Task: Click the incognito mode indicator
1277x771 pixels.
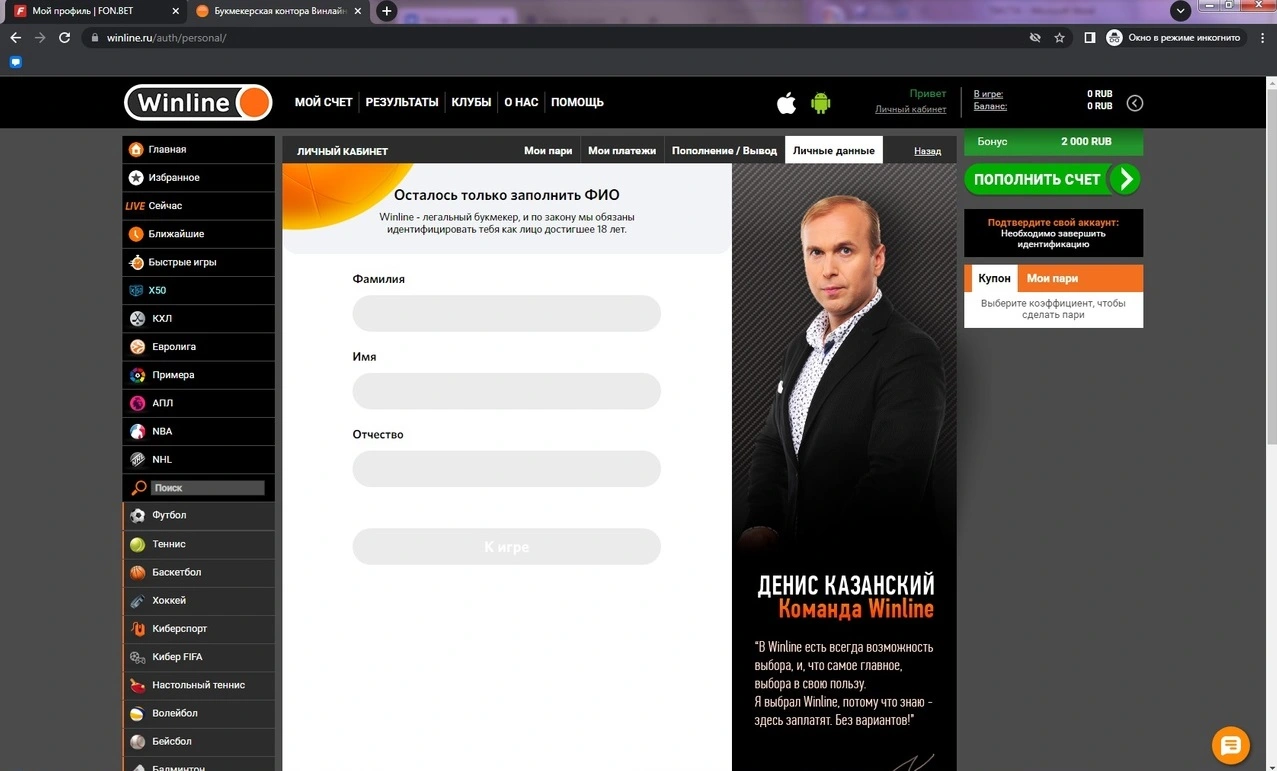Action: (1175, 38)
